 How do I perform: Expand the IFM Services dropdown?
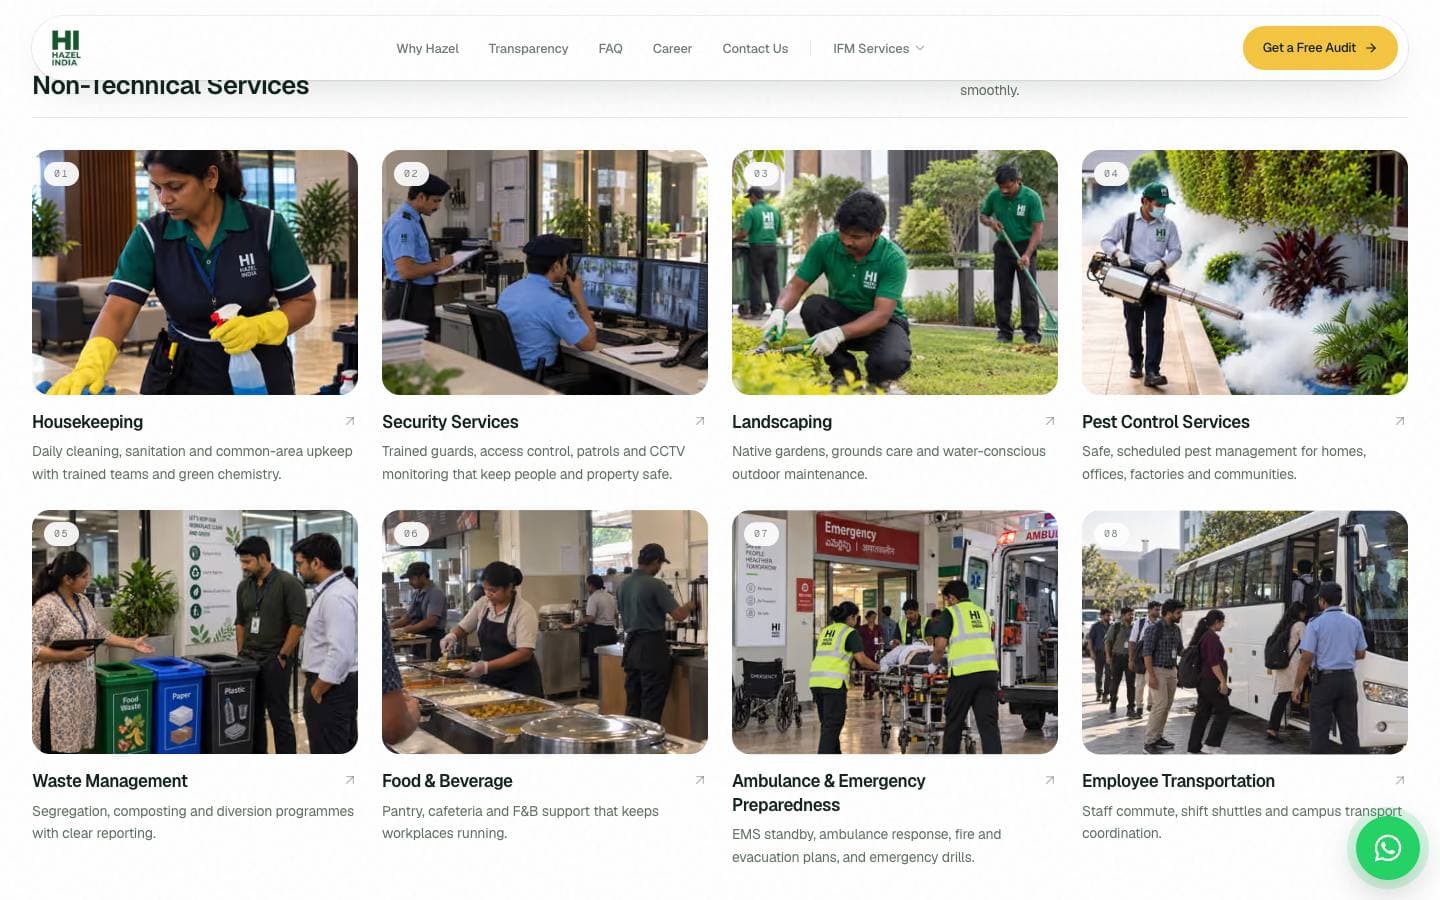[x=878, y=48]
